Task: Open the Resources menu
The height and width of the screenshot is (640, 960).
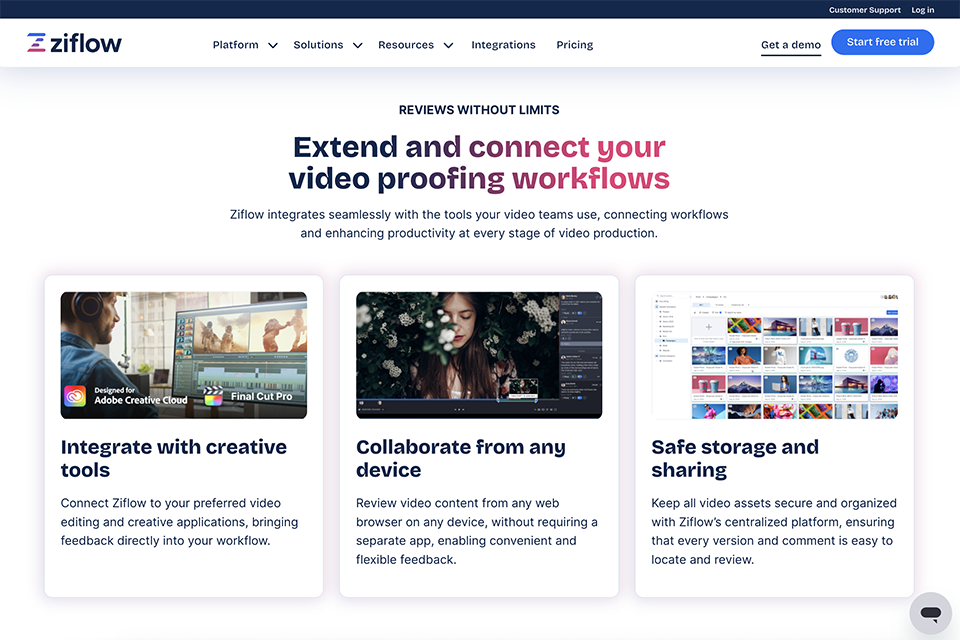Action: coord(406,45)
